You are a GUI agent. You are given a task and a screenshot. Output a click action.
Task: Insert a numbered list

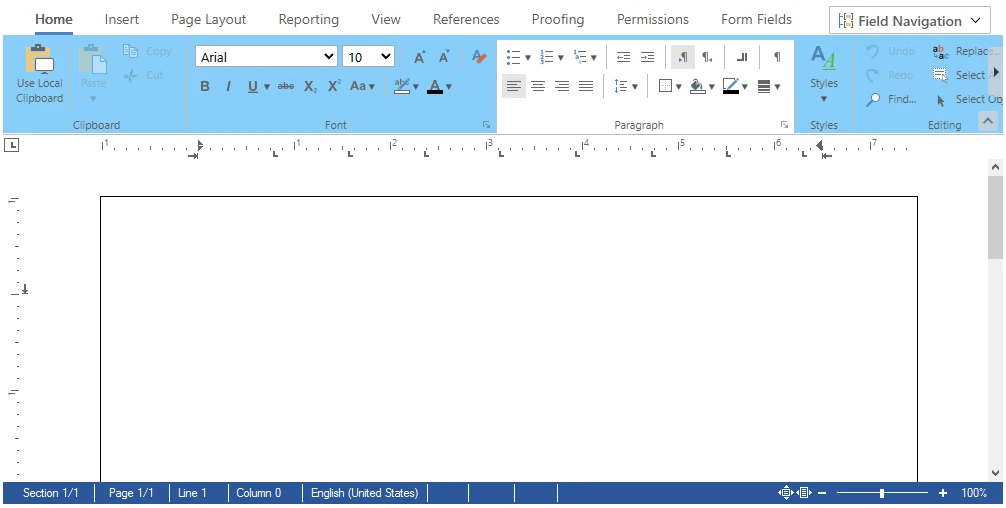coord(547,57)
